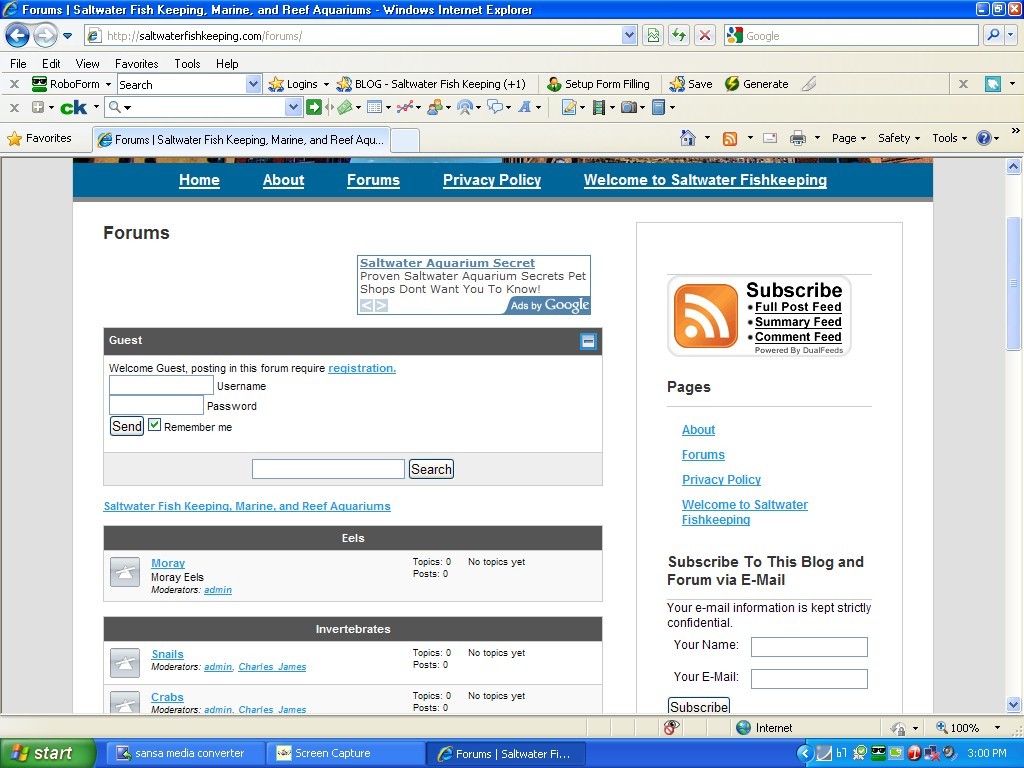
Task: Click the Print icon
Action: coord(798,138)
